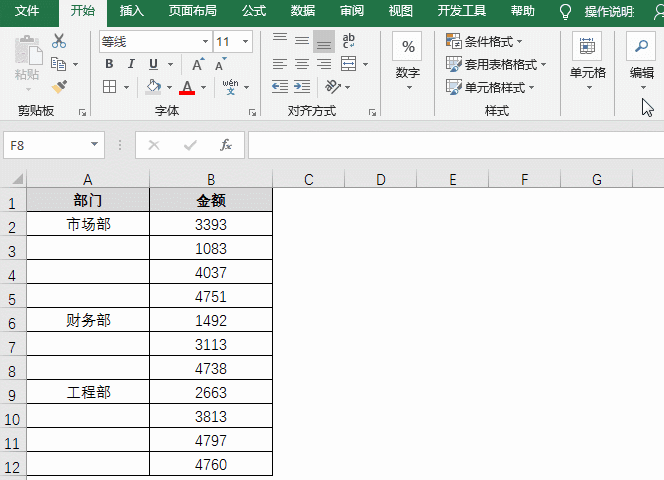Increase font size with large A
The width and height of the screenshot is (664, 480).
tap(197, 64)
